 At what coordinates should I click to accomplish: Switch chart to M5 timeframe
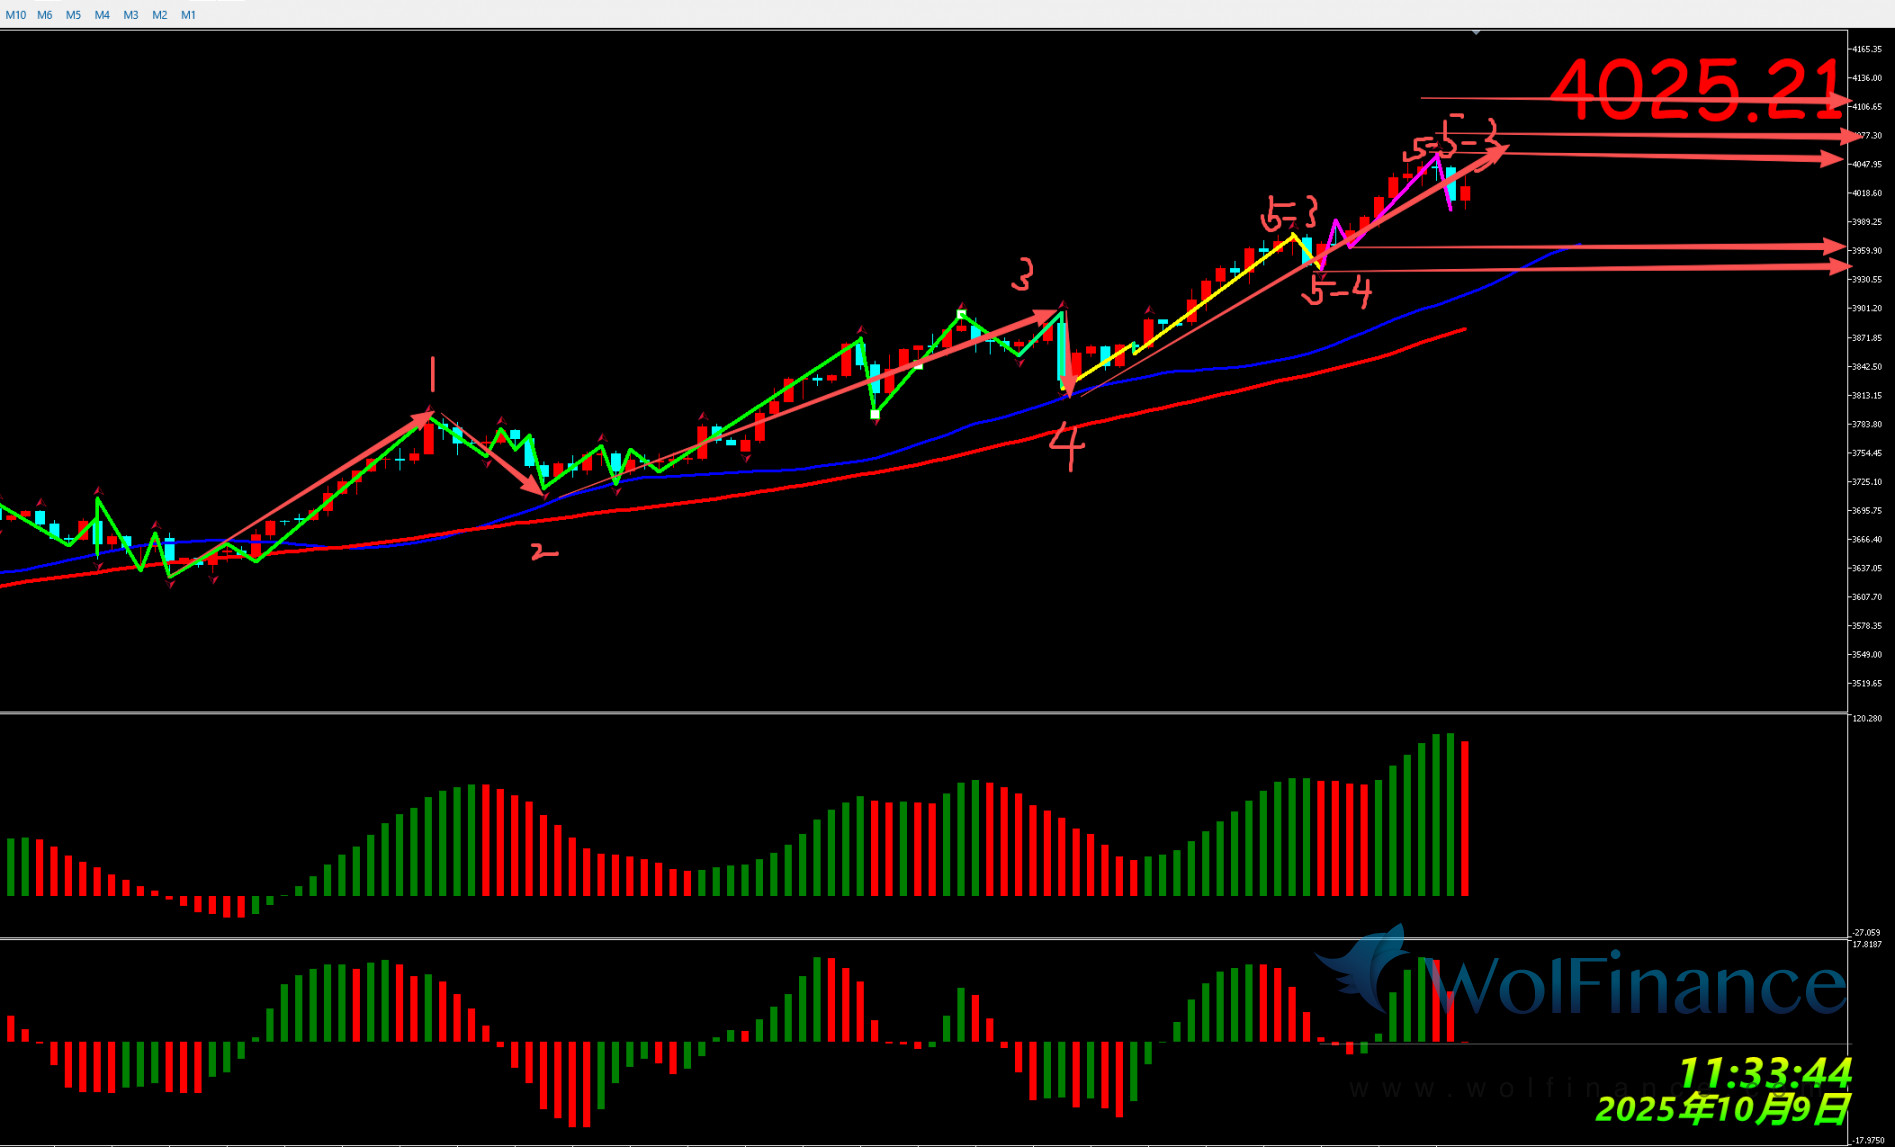[x=73, y=15]
